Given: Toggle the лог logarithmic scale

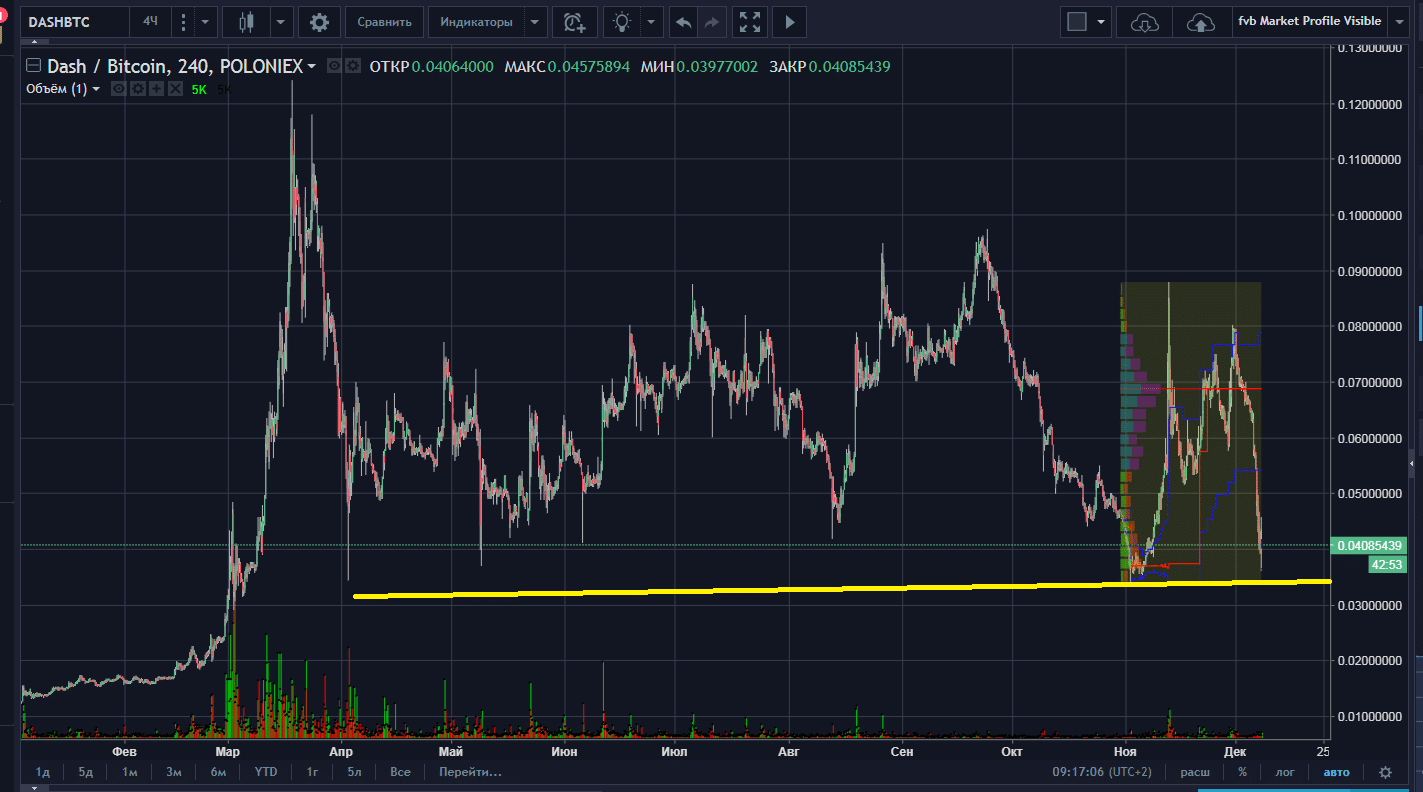Looking at the screenshot, I should point(1284,772).
